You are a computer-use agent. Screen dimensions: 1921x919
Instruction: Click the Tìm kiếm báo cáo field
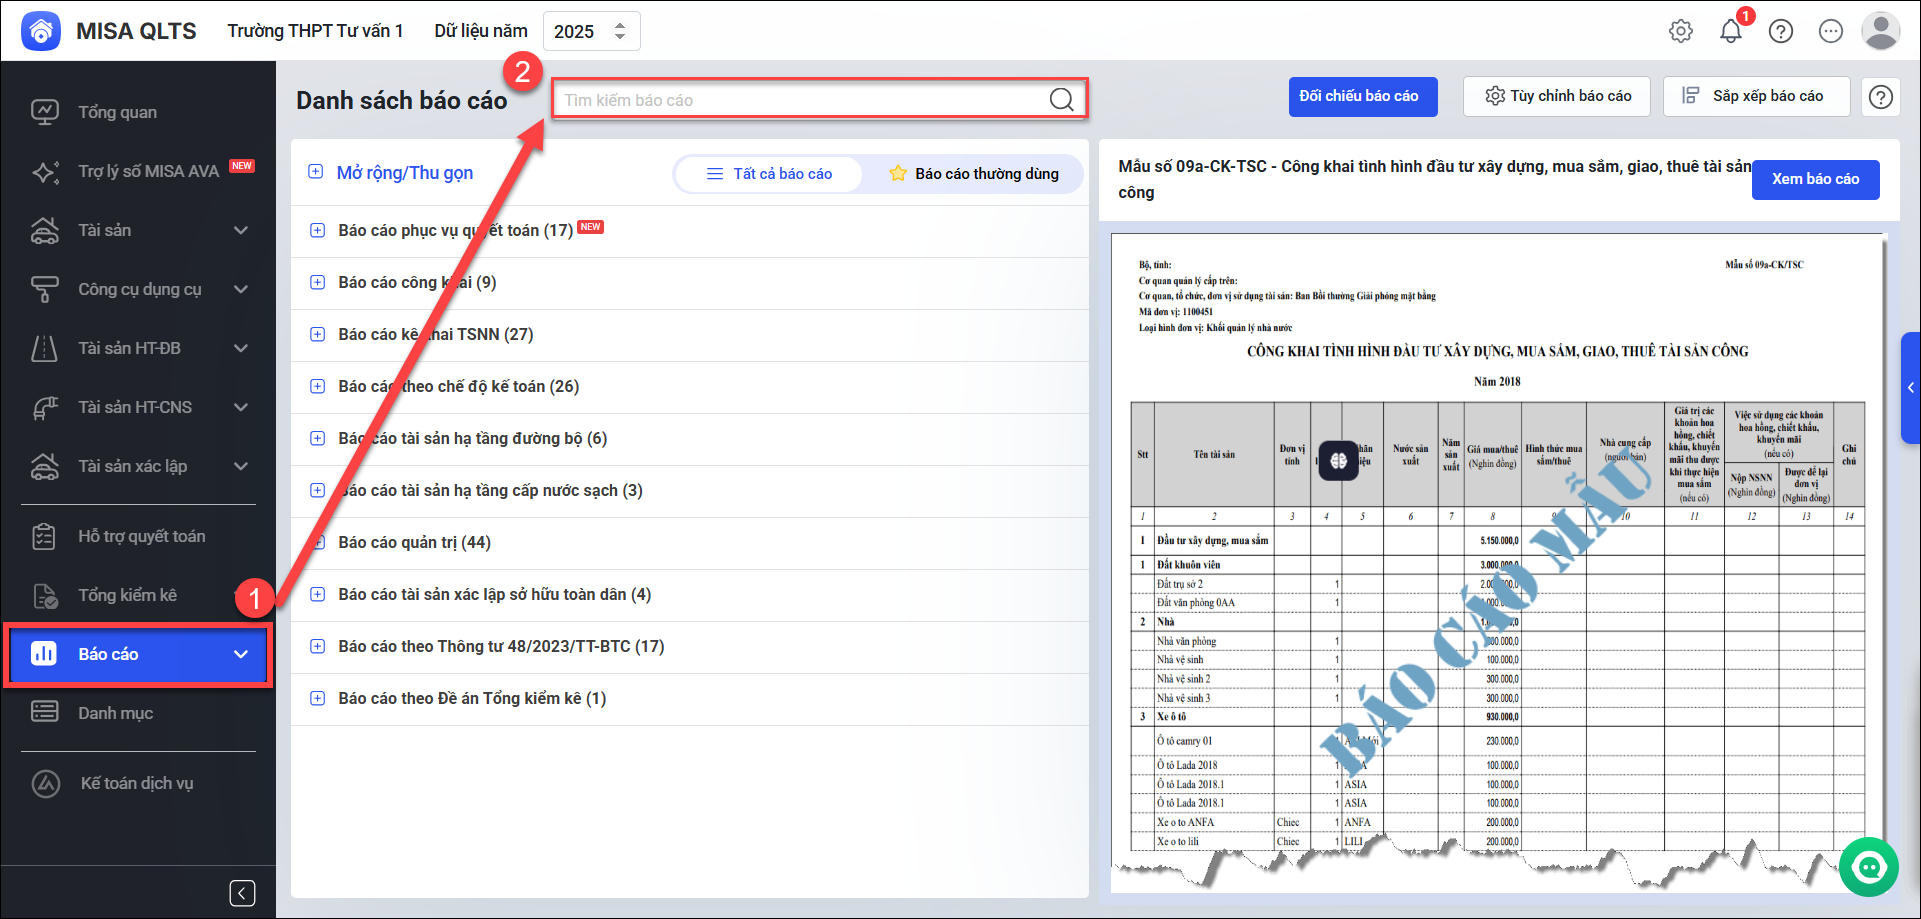[820, 99]
